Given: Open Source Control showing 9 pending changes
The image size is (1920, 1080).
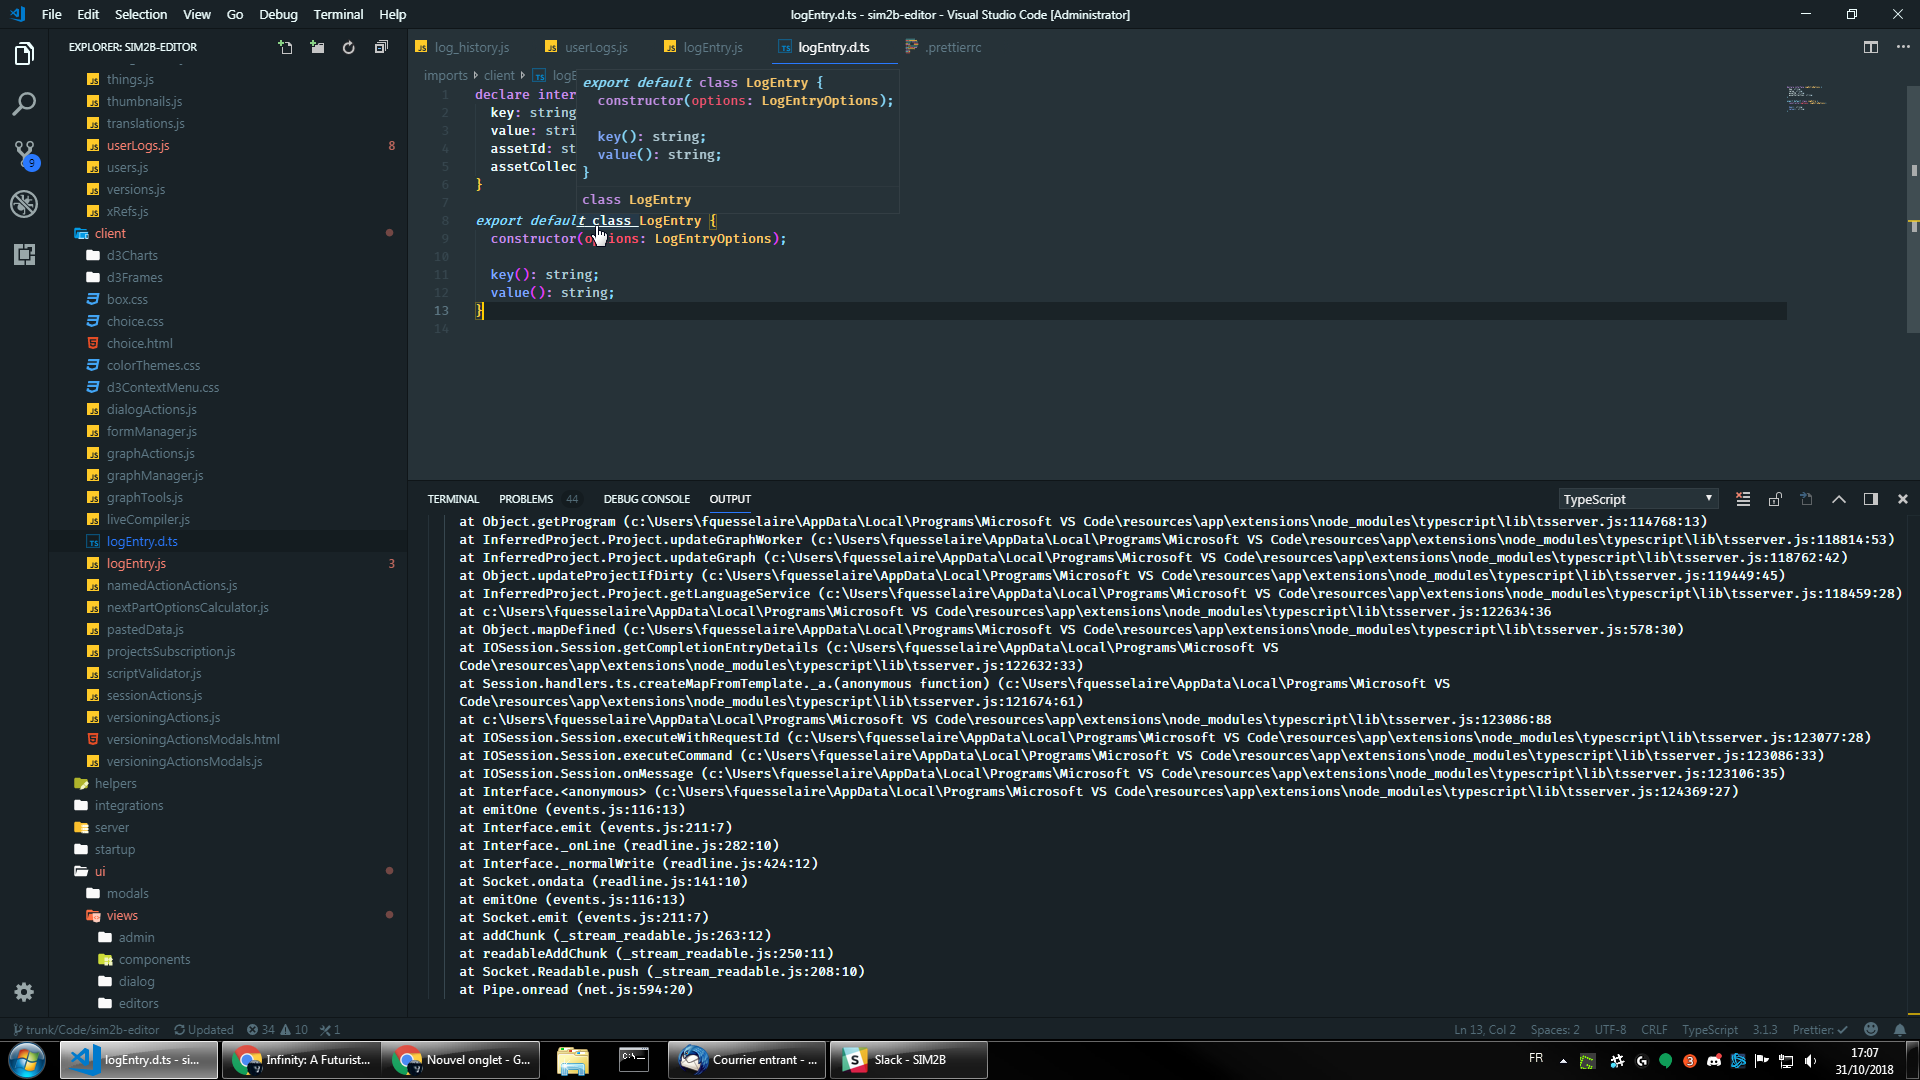Looking at the screenshot, I should tap(24, 155).
